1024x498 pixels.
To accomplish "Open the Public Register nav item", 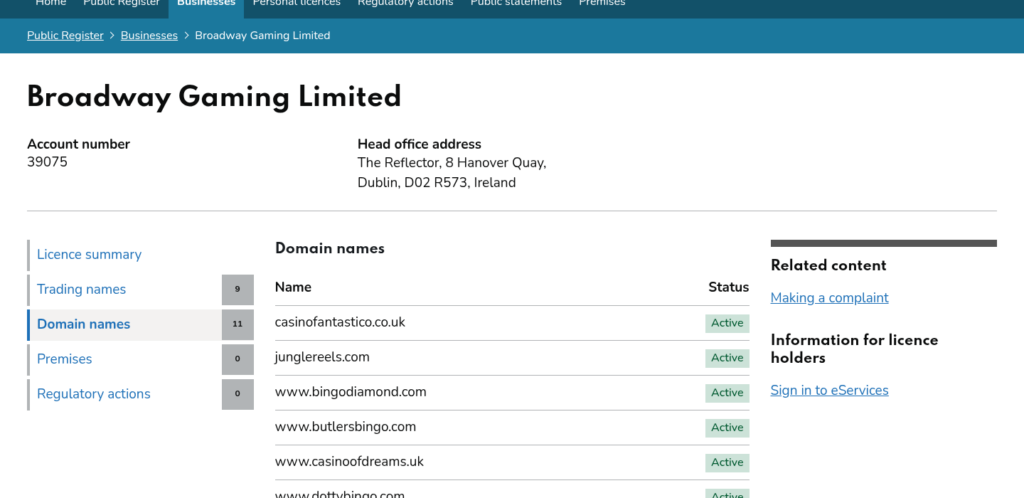I will (x=121, y=3).
